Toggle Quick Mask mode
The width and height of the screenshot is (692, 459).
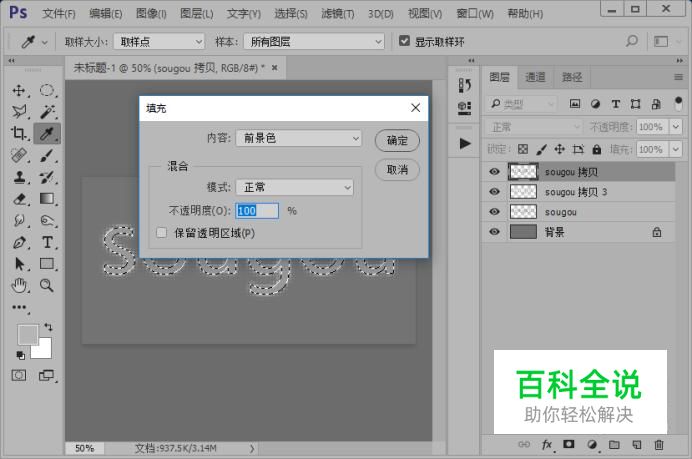coord(19,375)
